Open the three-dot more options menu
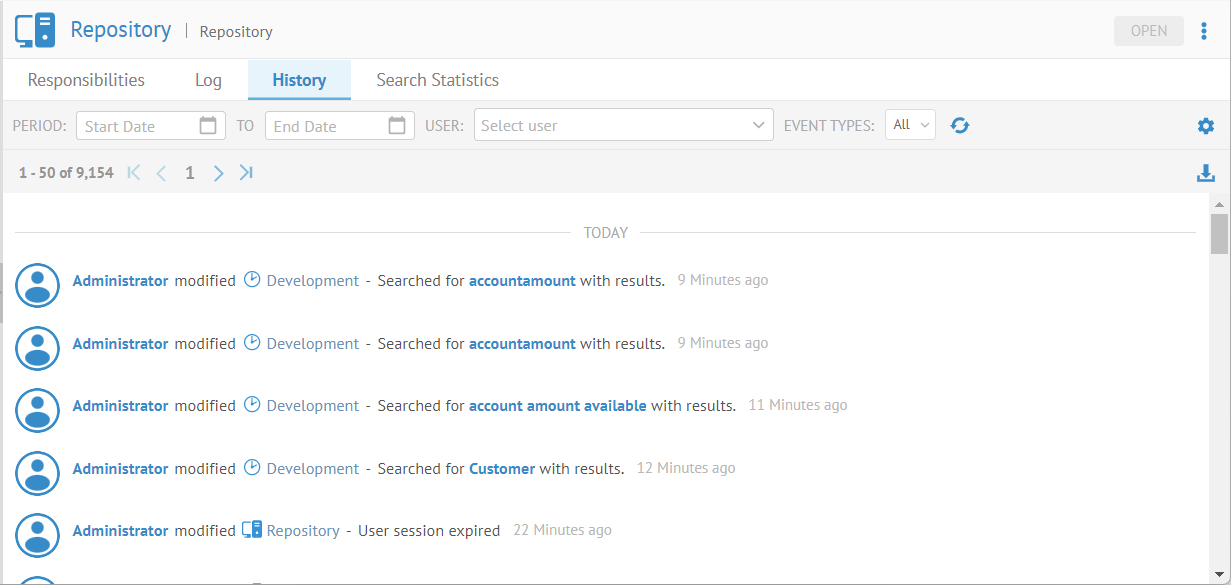The image size is (1231, 585). 1204,31
